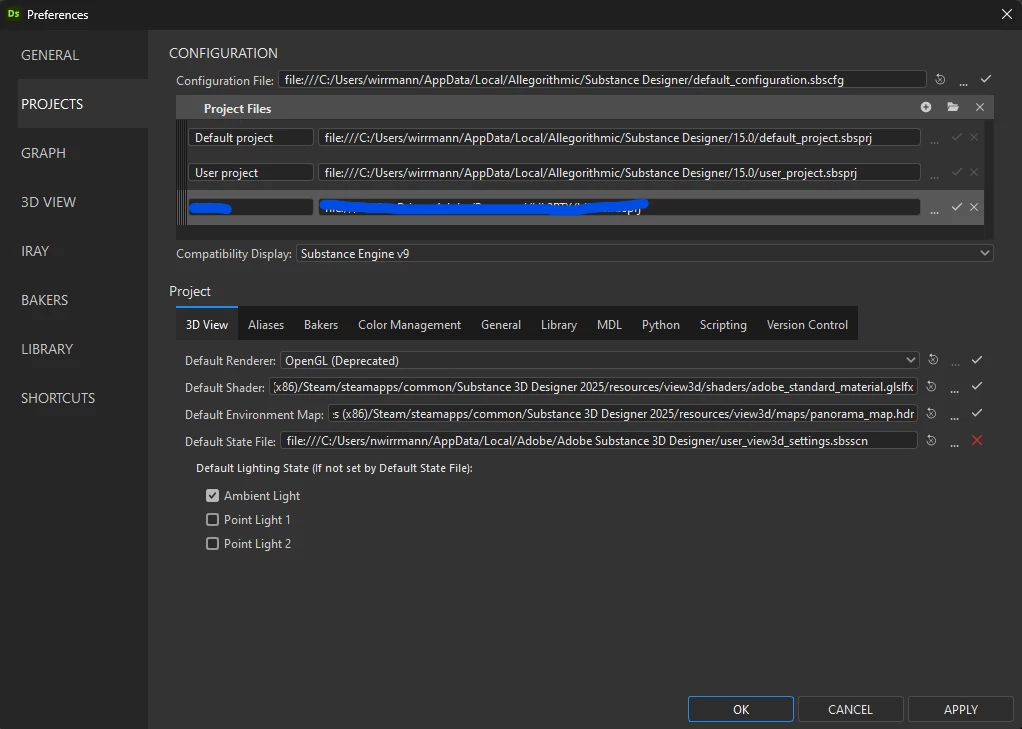Click Default Shader path field

point(593,386)
